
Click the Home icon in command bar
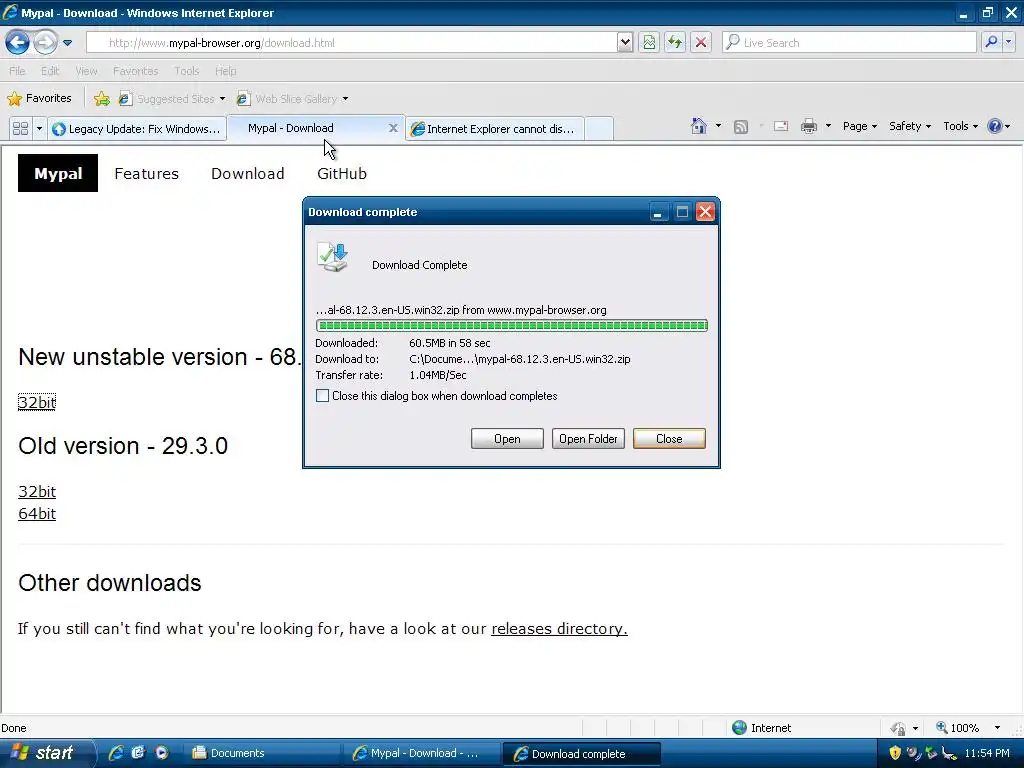[699, 126]
